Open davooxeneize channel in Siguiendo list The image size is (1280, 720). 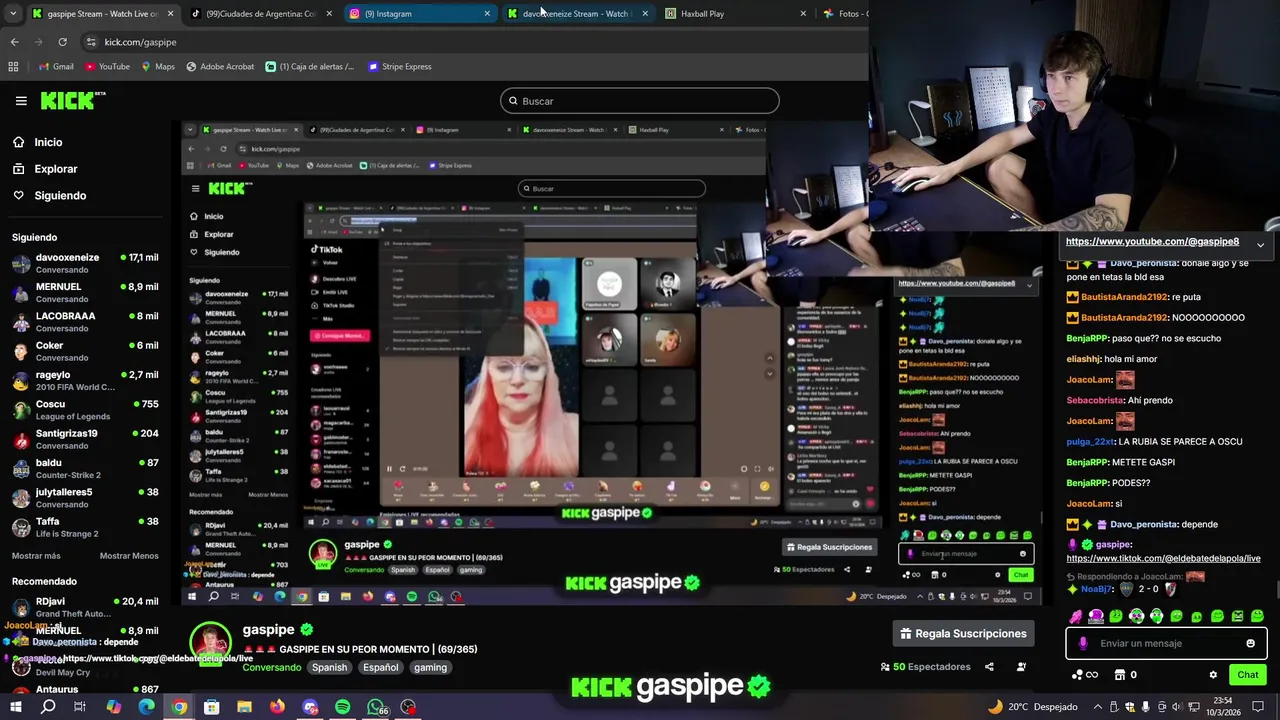[84, 264]
